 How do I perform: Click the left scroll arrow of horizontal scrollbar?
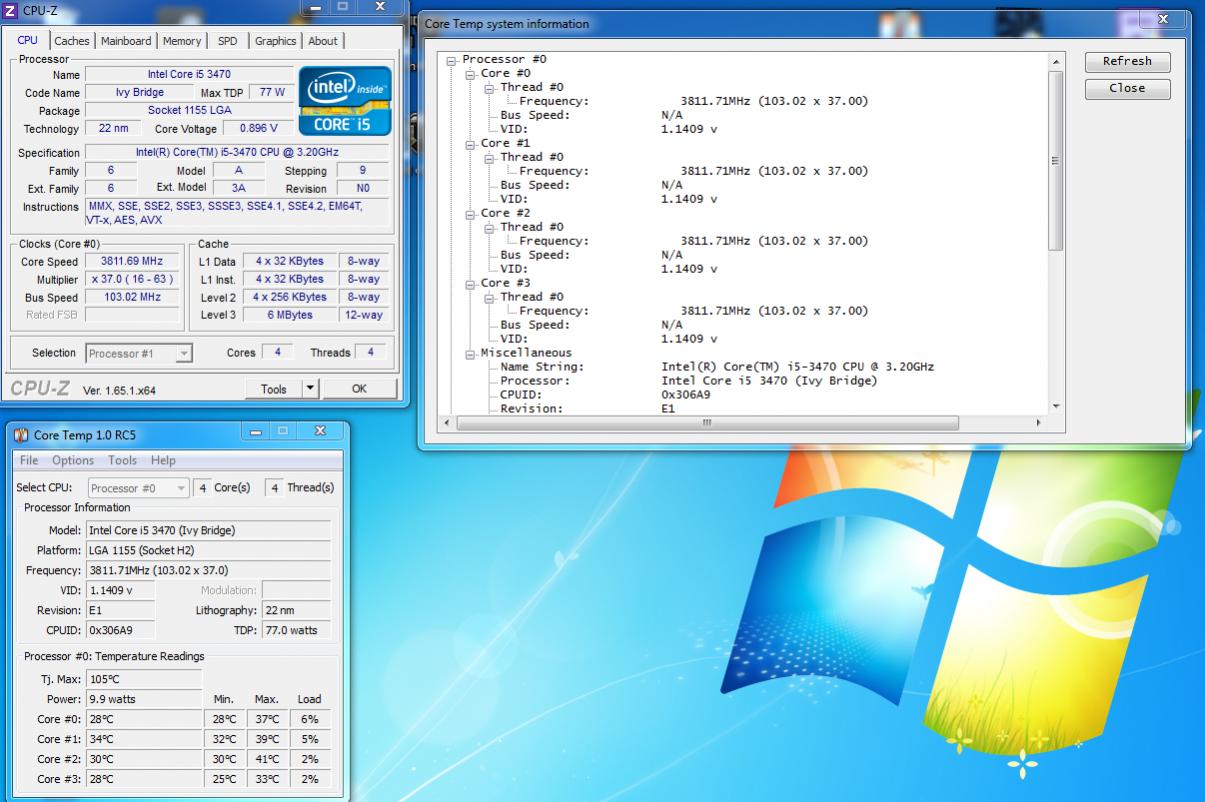(448, 423)
